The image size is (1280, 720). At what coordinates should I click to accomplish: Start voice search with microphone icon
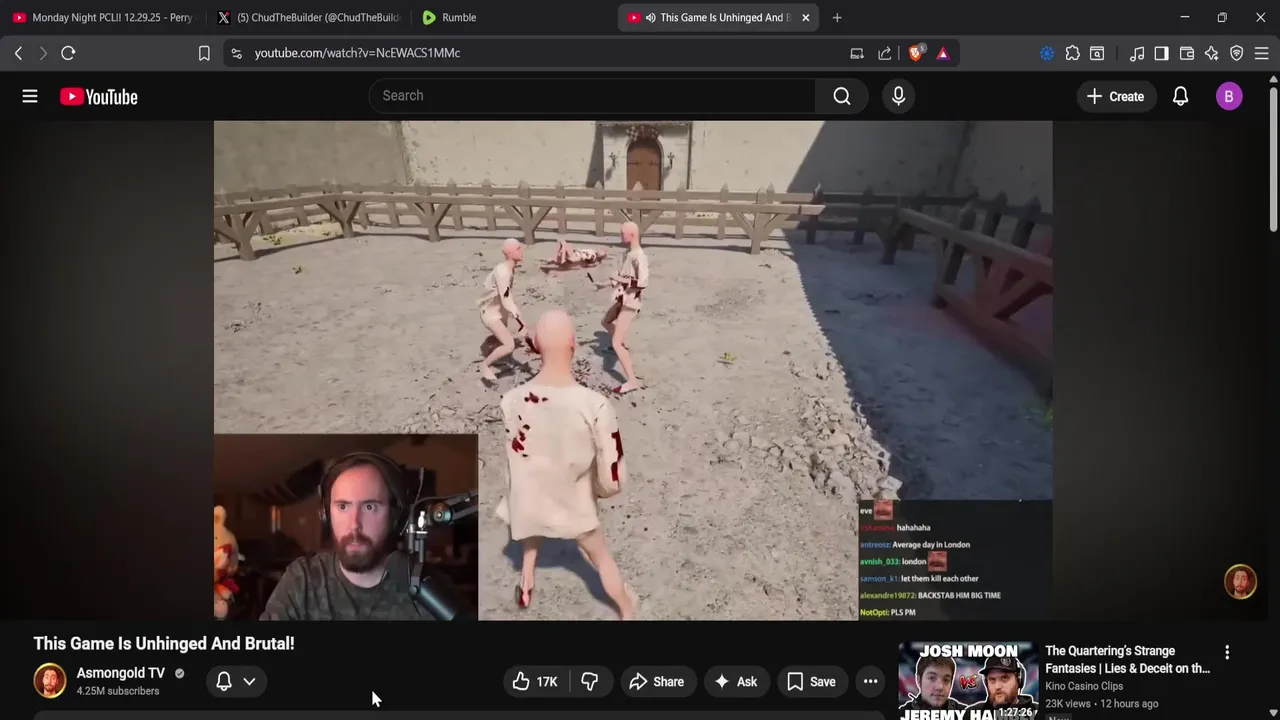click(x=898, y=96)
